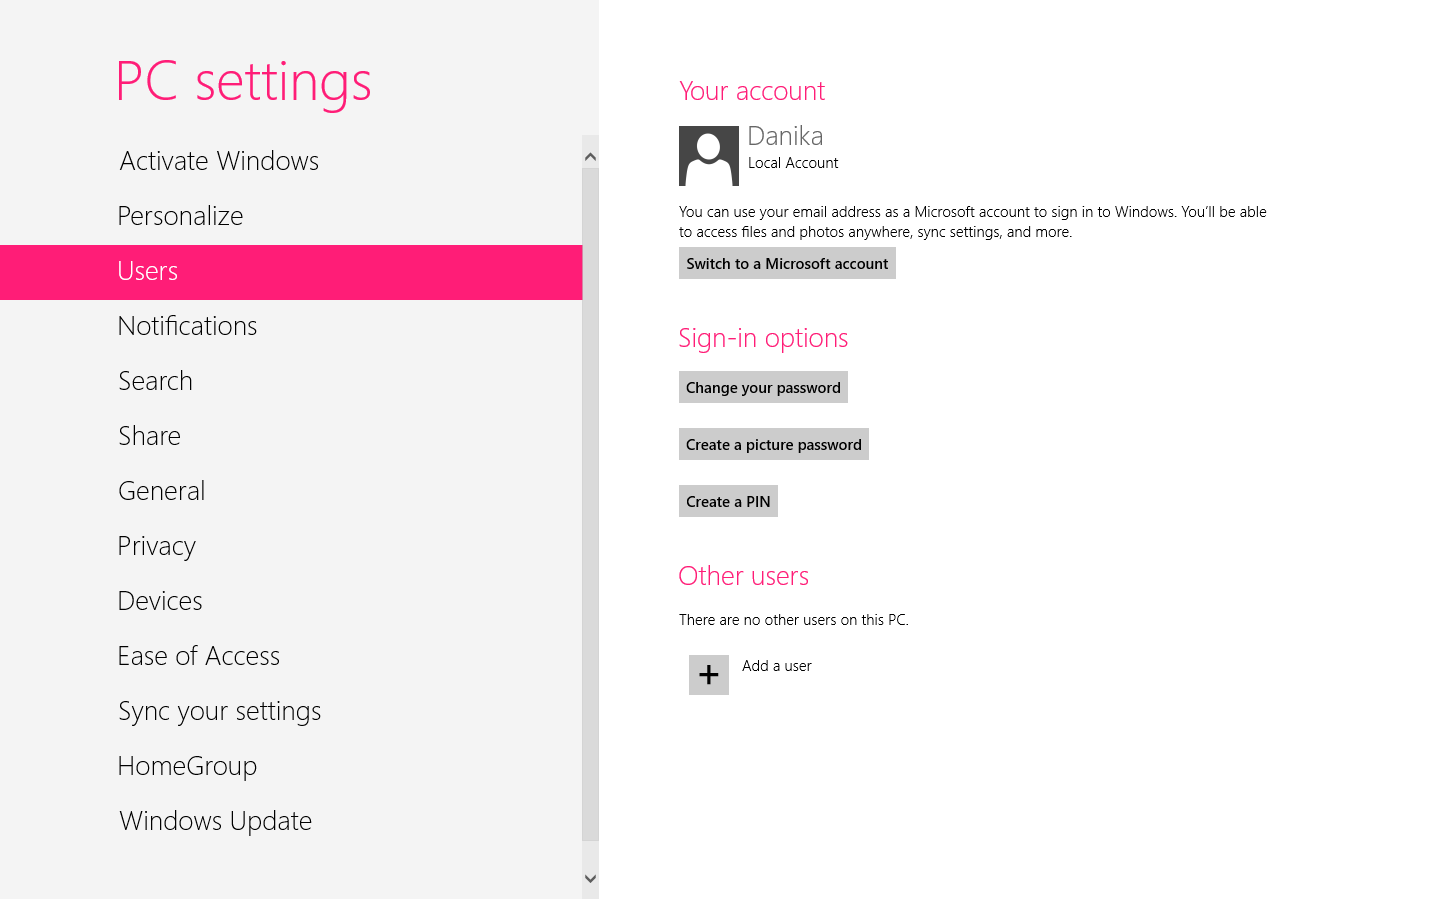
Task: Click the Danika user avatar picture
Action: (x=708, y=156)
